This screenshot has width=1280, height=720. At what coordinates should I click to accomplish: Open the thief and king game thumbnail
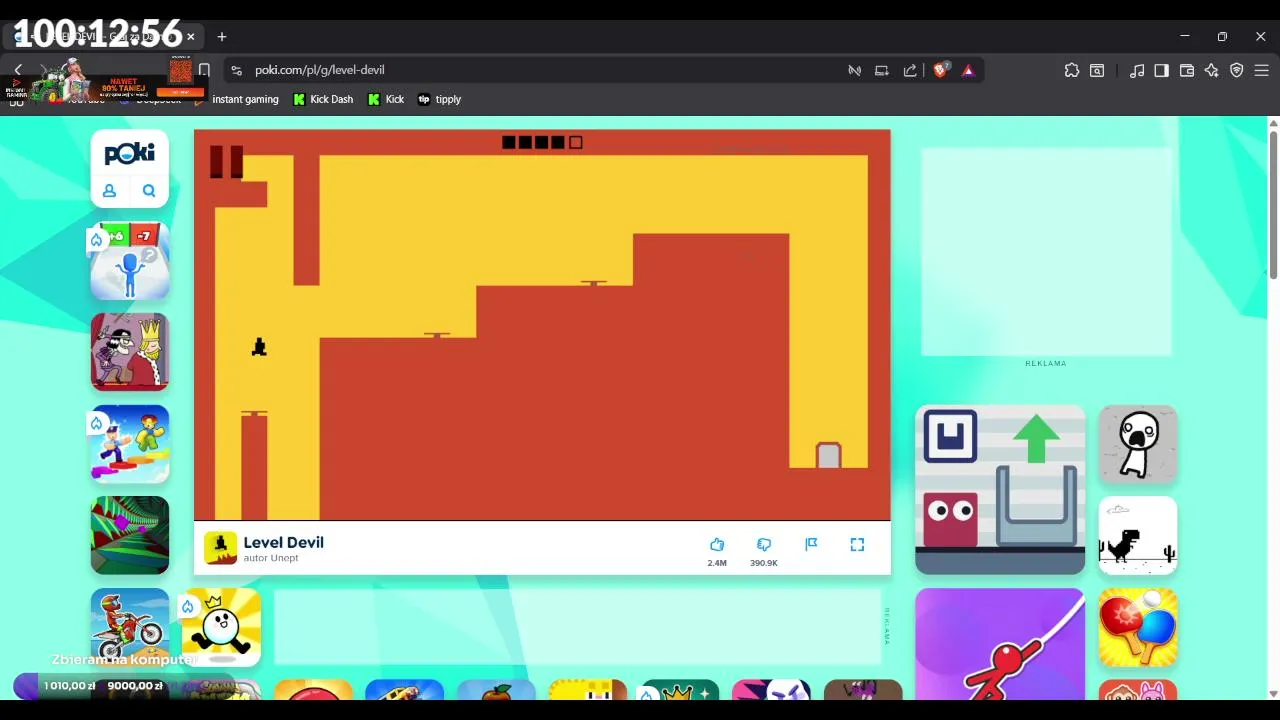130,352
